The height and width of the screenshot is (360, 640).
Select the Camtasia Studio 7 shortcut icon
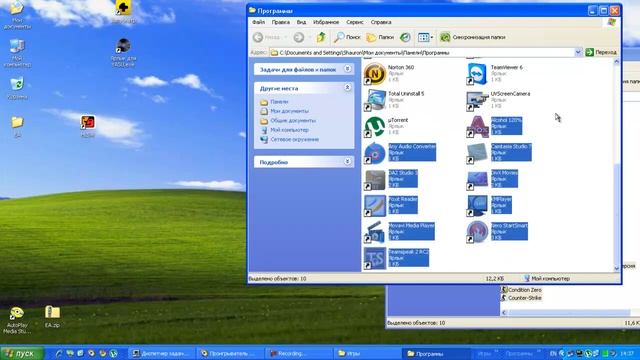point(477,153)
